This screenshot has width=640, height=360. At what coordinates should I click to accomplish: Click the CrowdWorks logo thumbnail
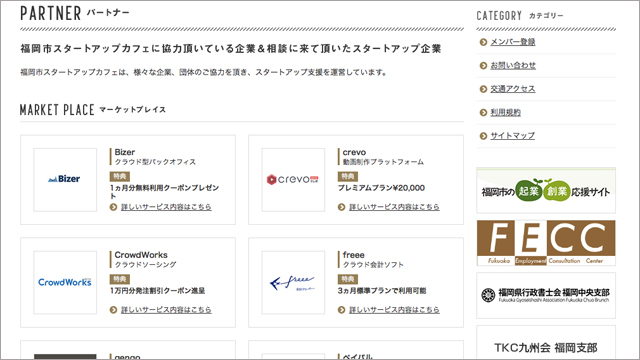pos(65,282)
